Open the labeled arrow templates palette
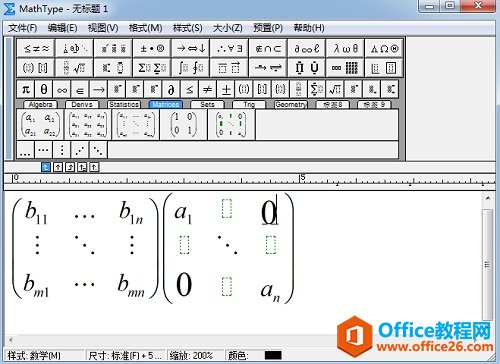Image resolution: width=500 pixels, height=364 pixels. pyautogui.click(x=268, y=68)
